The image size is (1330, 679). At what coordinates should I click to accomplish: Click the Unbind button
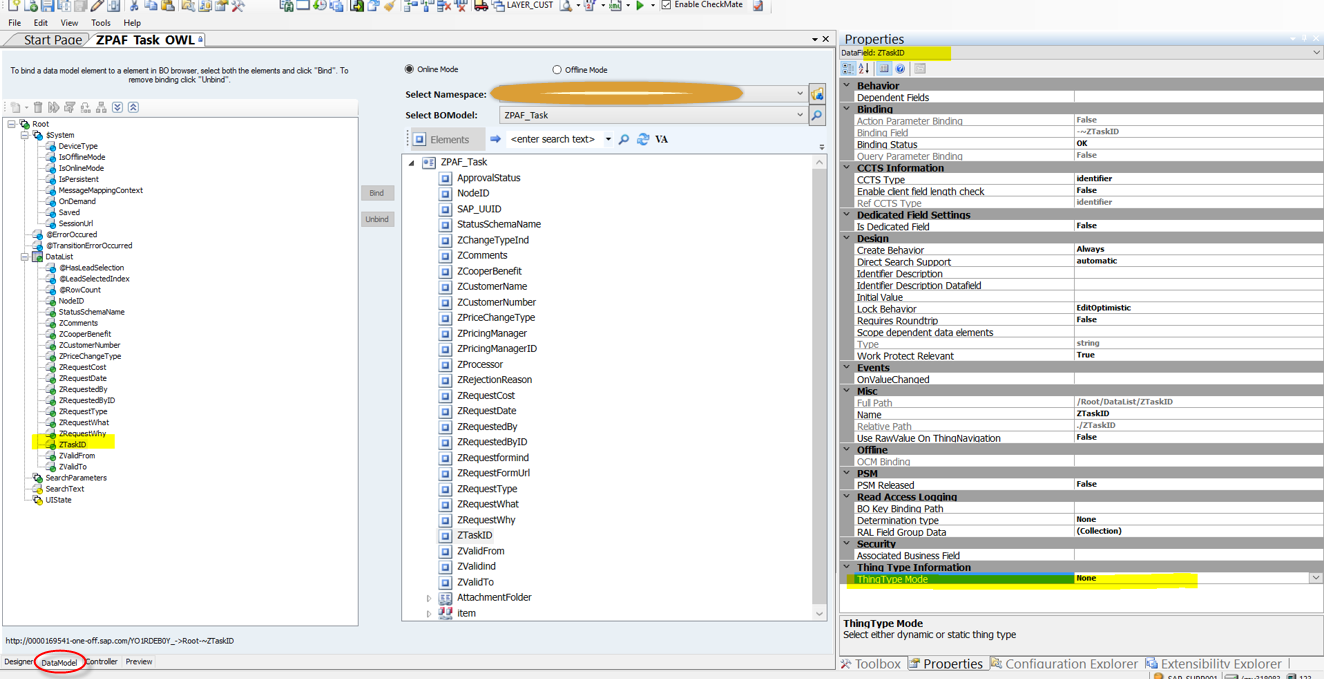376,219
